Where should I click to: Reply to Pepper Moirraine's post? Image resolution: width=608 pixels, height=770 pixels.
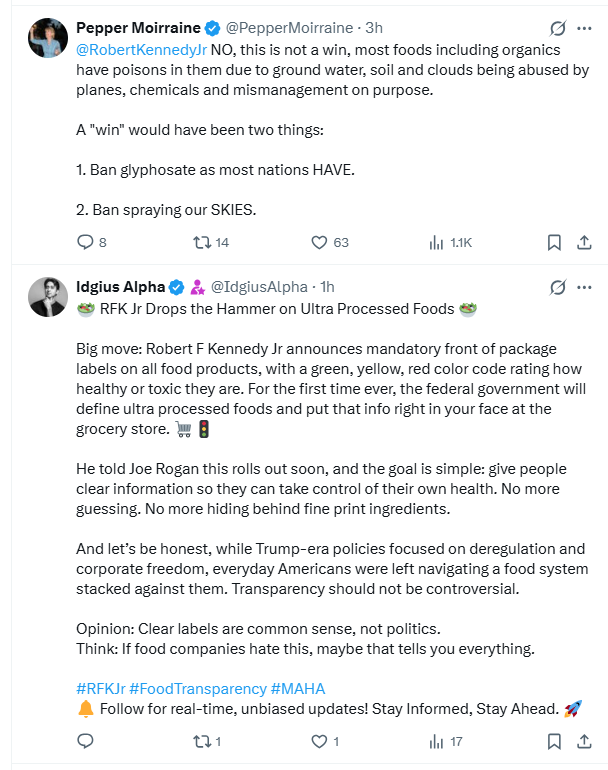85,242
